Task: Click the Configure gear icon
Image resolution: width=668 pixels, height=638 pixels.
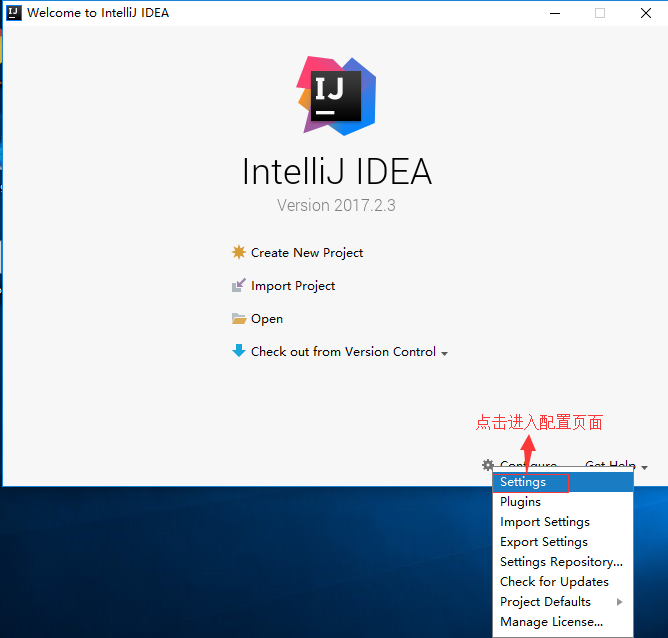Action: pyautogui.click(x=488, y=465)
